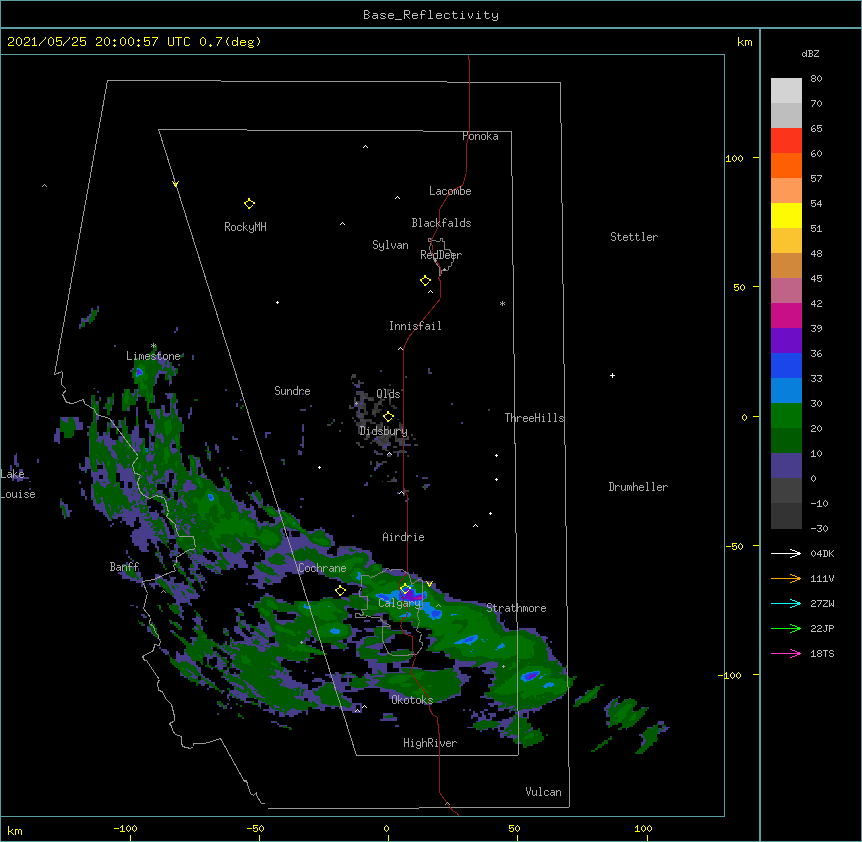Select the yellow diamond marker below RedDeer

[426, 281]
